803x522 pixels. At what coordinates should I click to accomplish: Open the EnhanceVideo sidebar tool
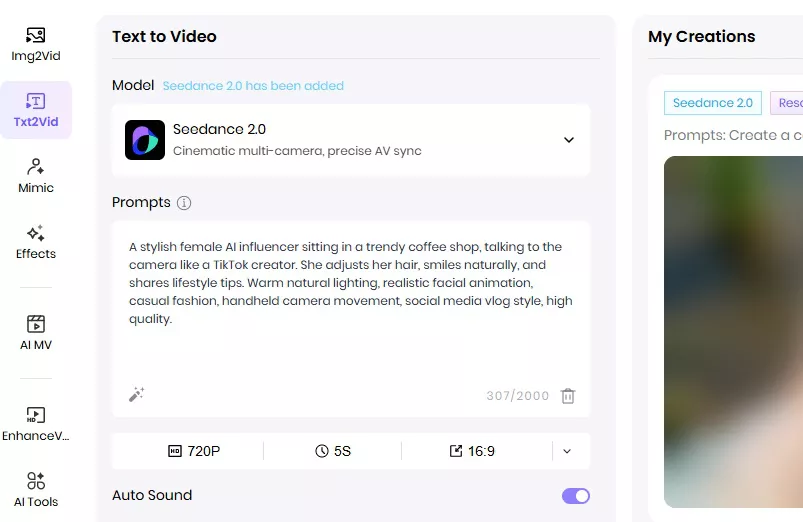[36, 424]
